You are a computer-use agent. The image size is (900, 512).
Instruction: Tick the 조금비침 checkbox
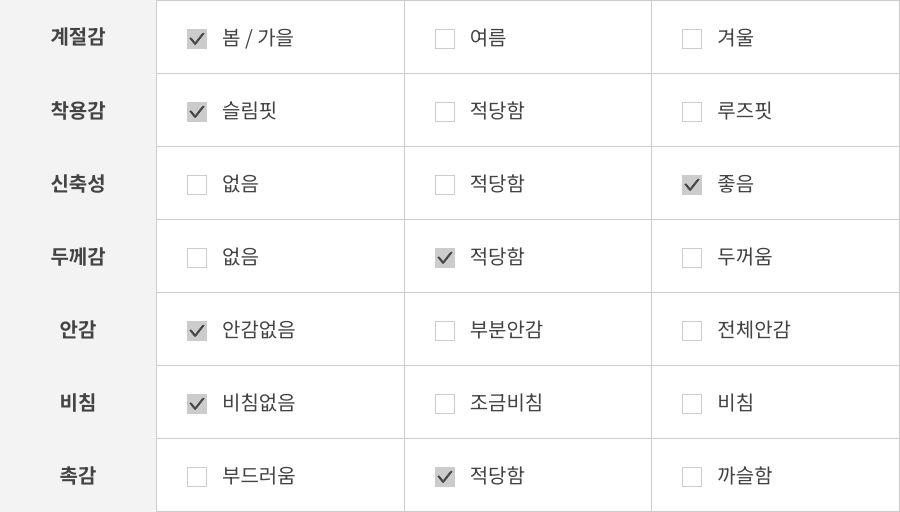(445, 404)
